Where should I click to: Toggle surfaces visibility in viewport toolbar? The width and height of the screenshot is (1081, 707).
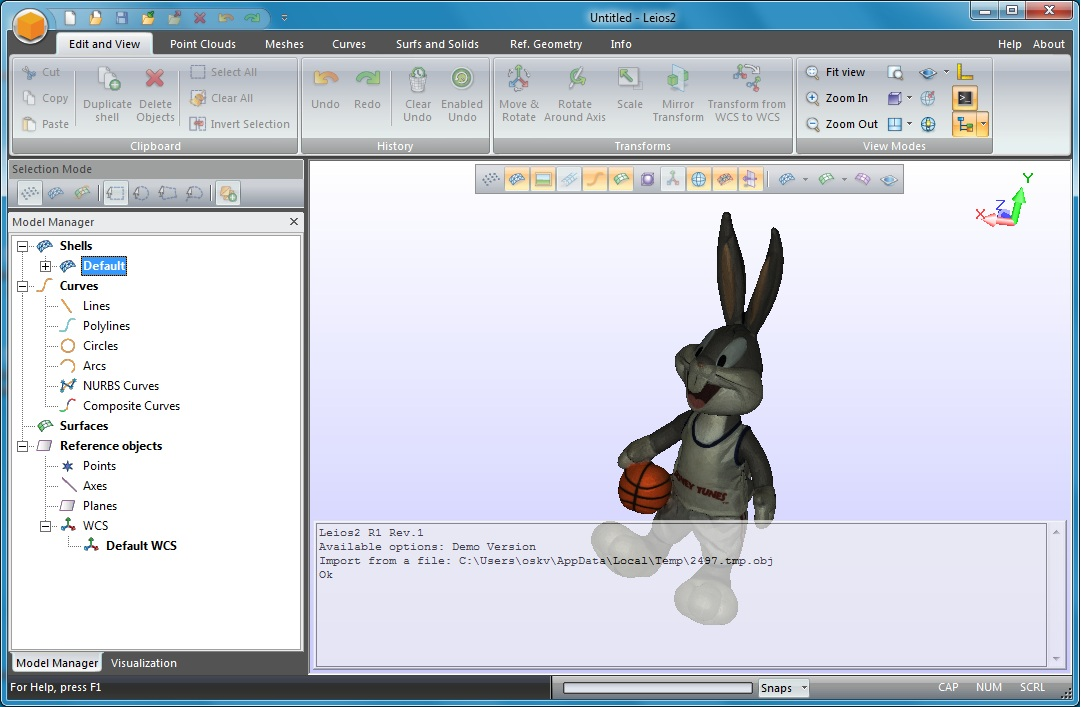[620, 180]
